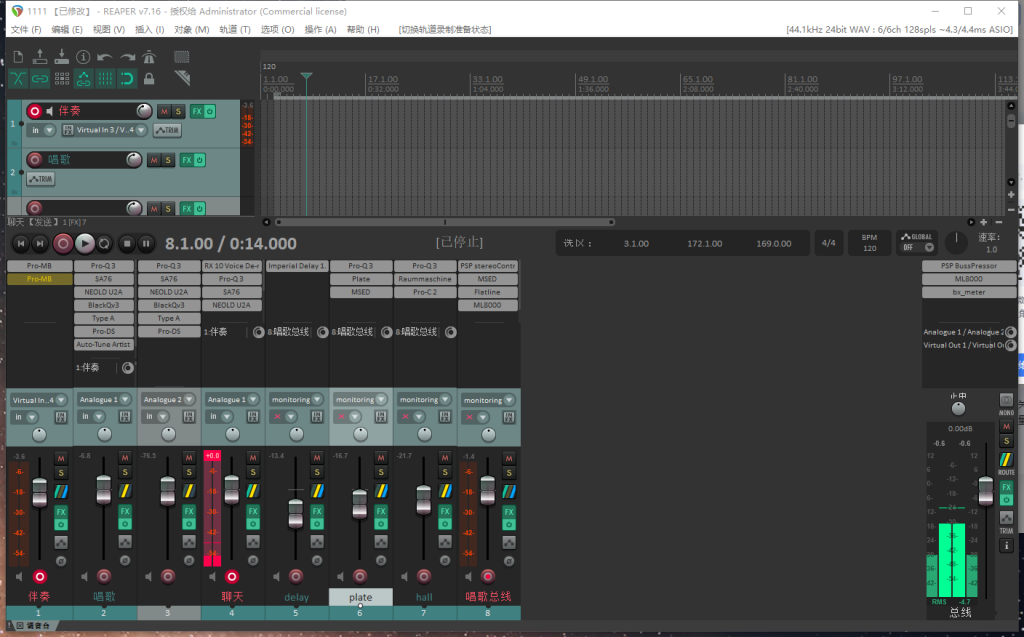Open the 轨道 (T) menu
The width and height of the screenshot is (1024, 637).
(234, 29)
